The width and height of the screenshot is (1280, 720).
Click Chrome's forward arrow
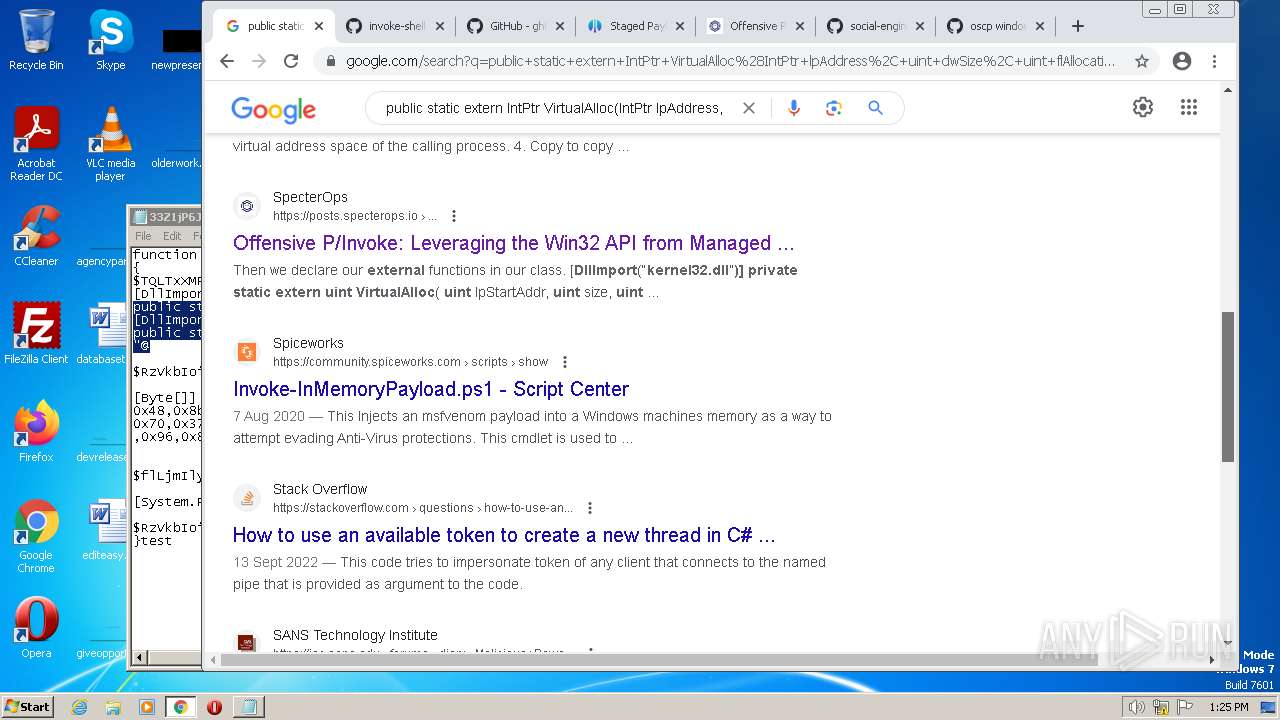(259, 61)
